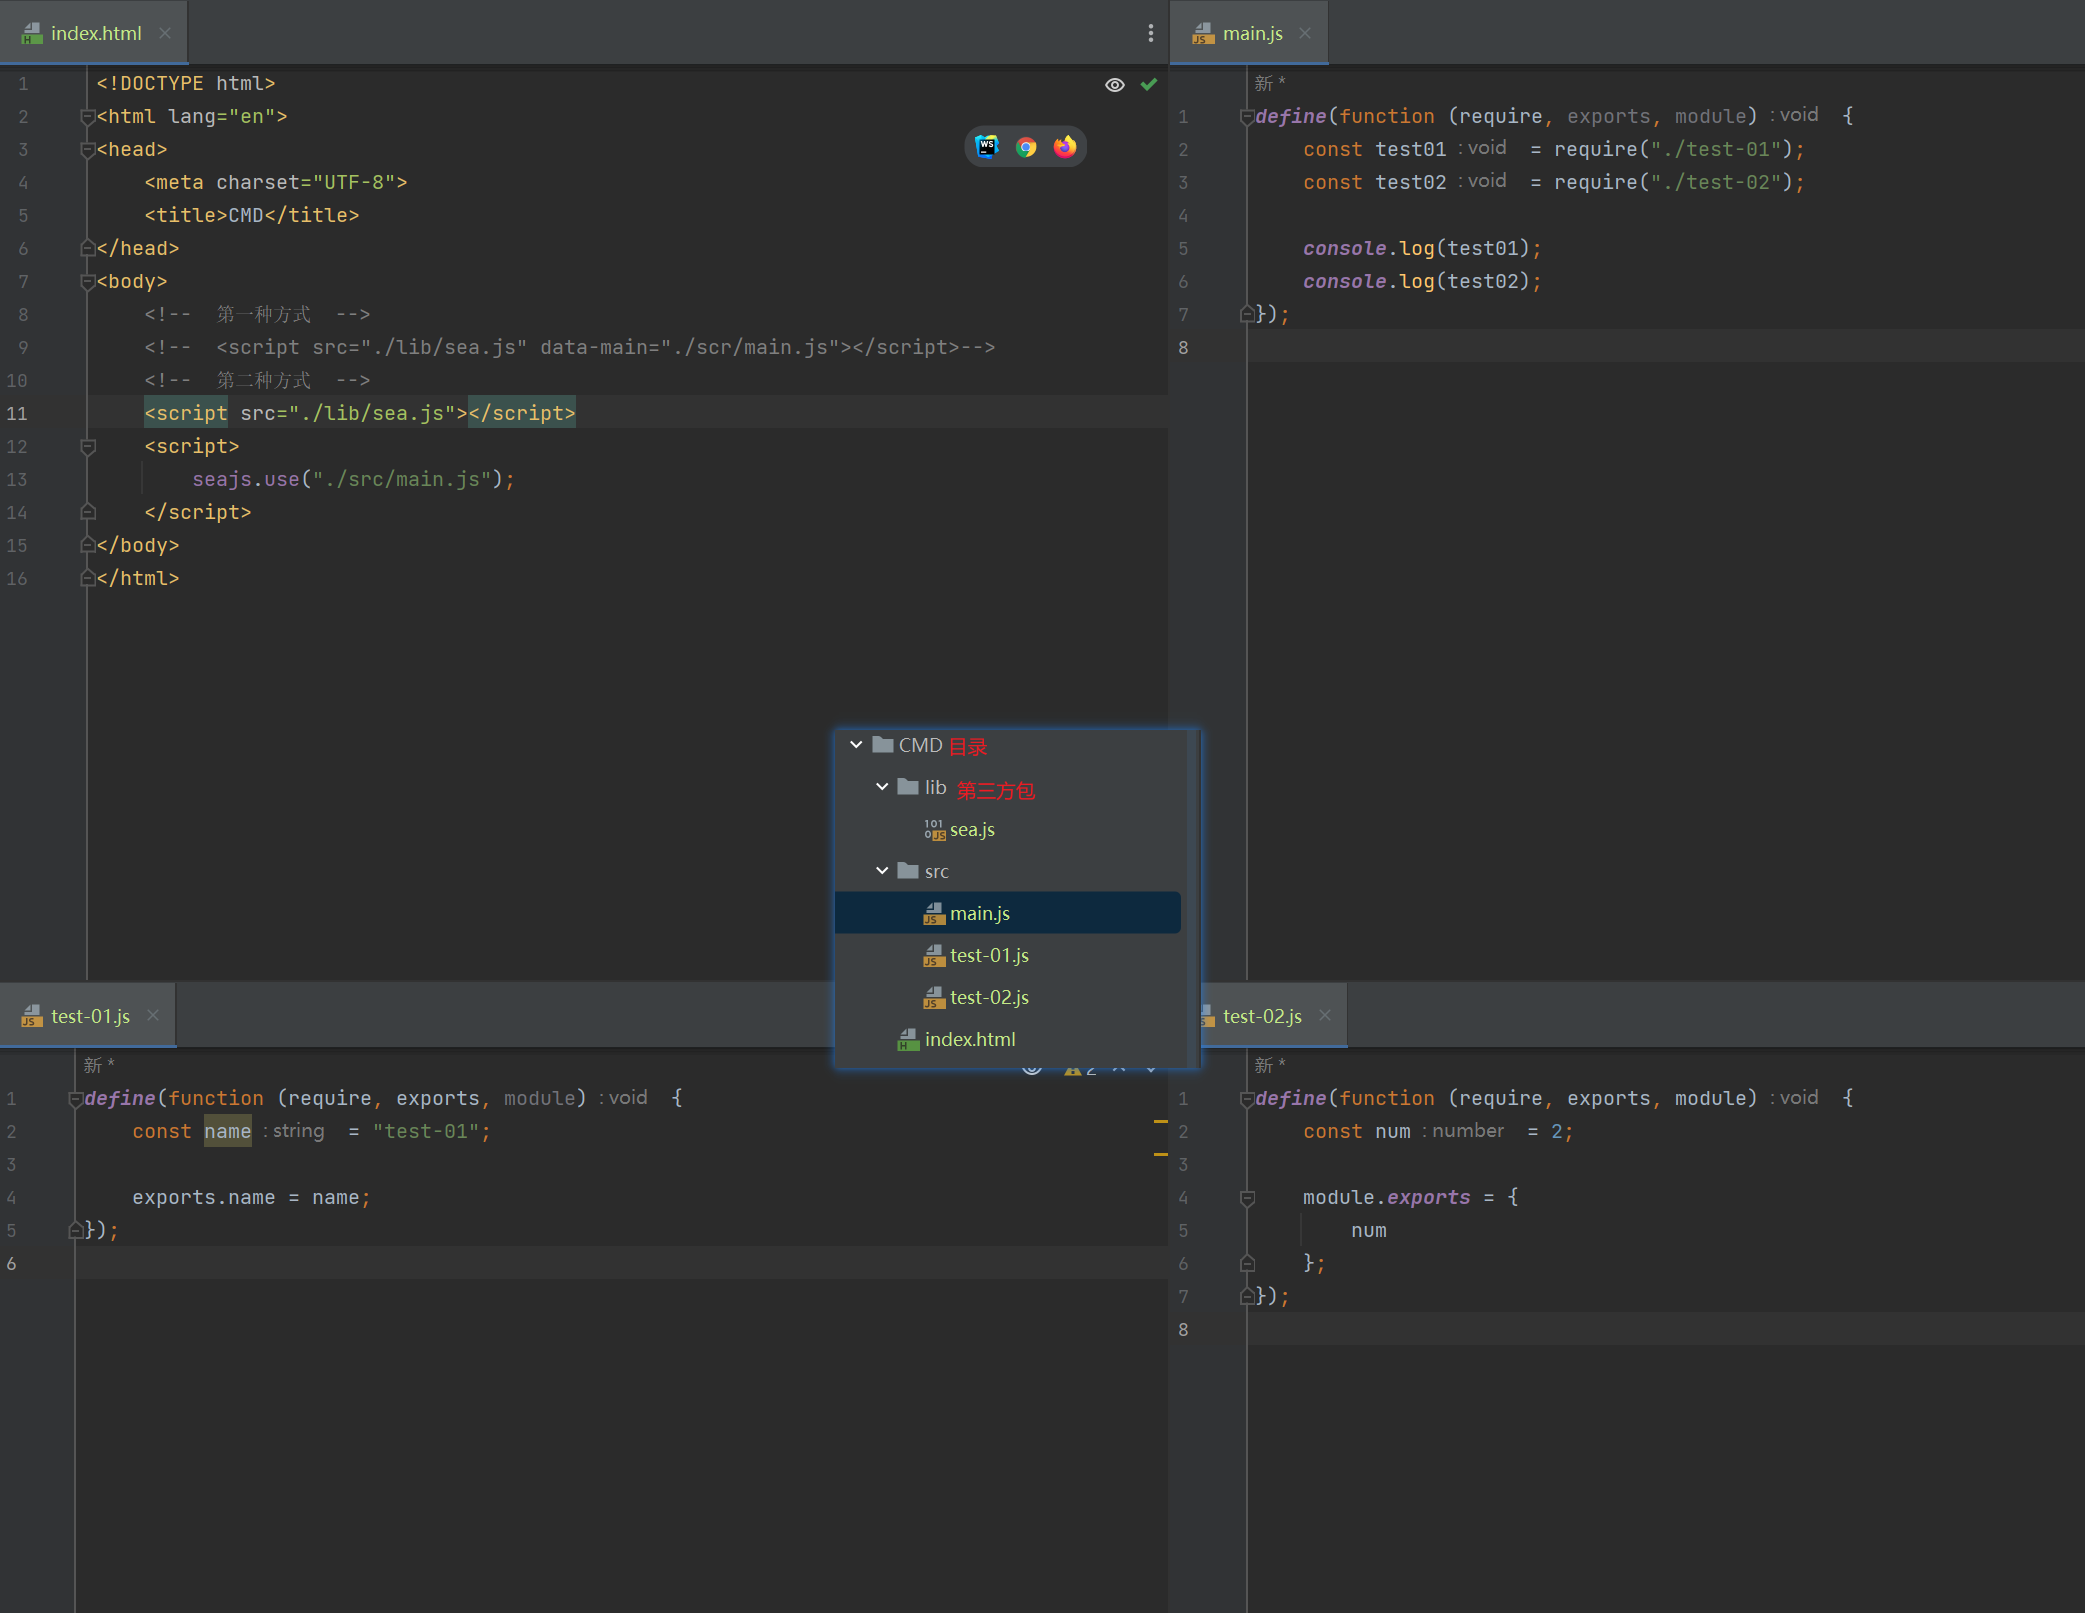2085x1613 pixels.
Task: Open preview in Firefox browser icon
Action: click(x=1065, y=147)
